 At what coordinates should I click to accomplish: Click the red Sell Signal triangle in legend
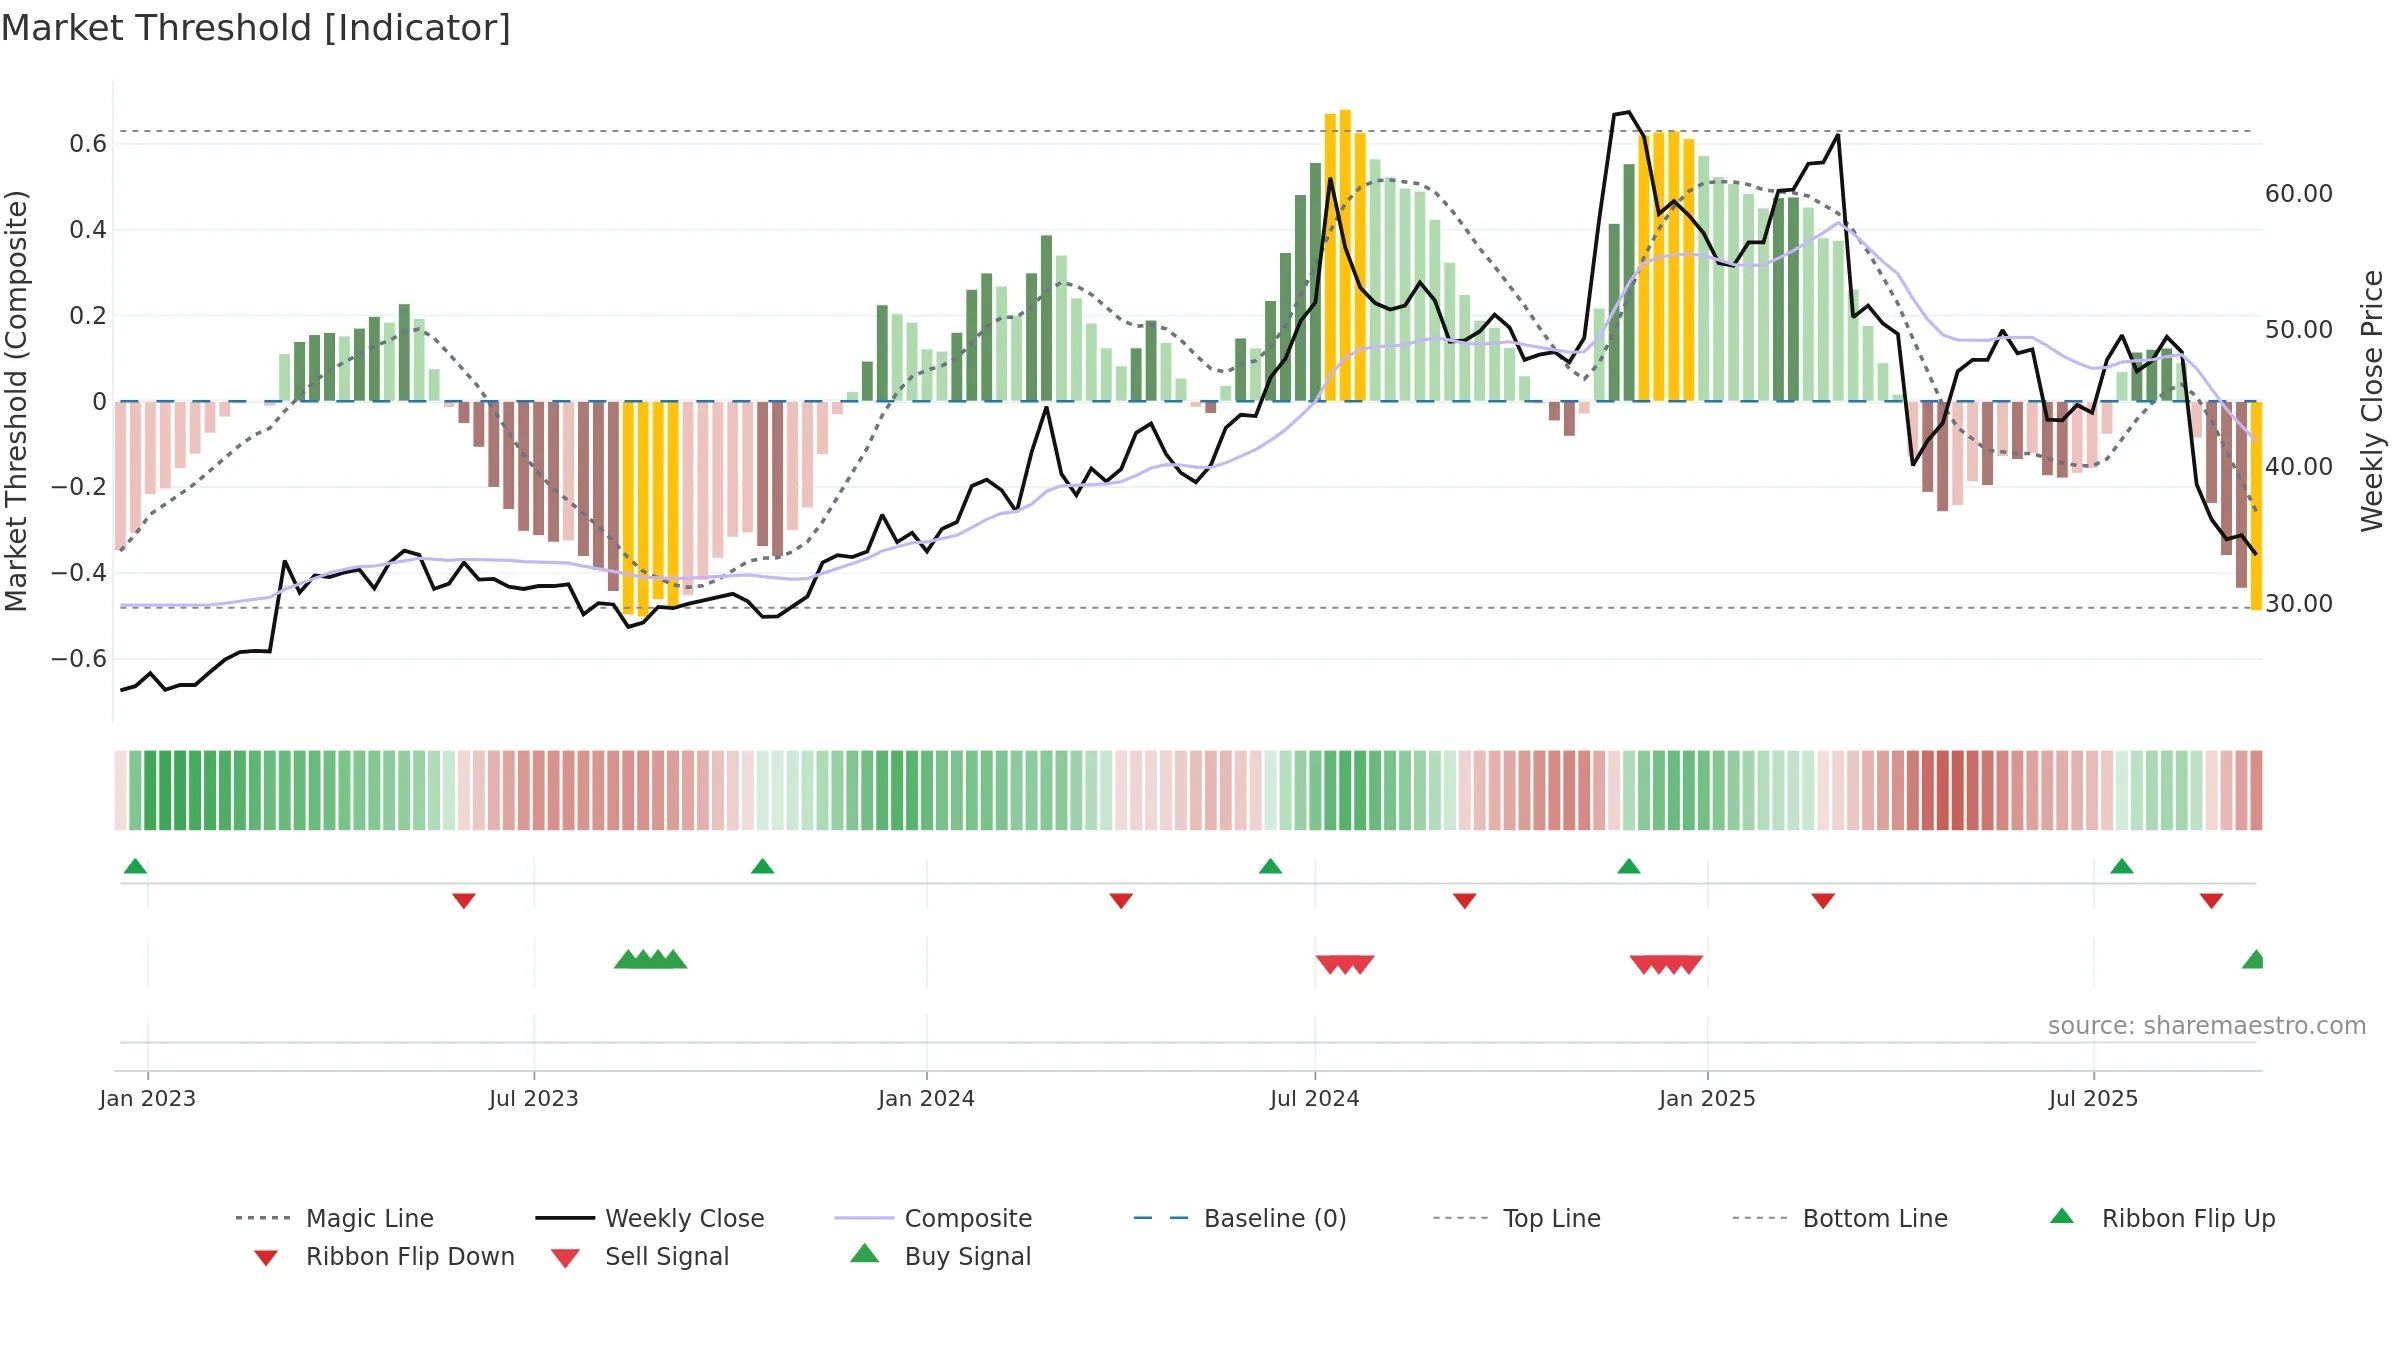click(565, 1258)
